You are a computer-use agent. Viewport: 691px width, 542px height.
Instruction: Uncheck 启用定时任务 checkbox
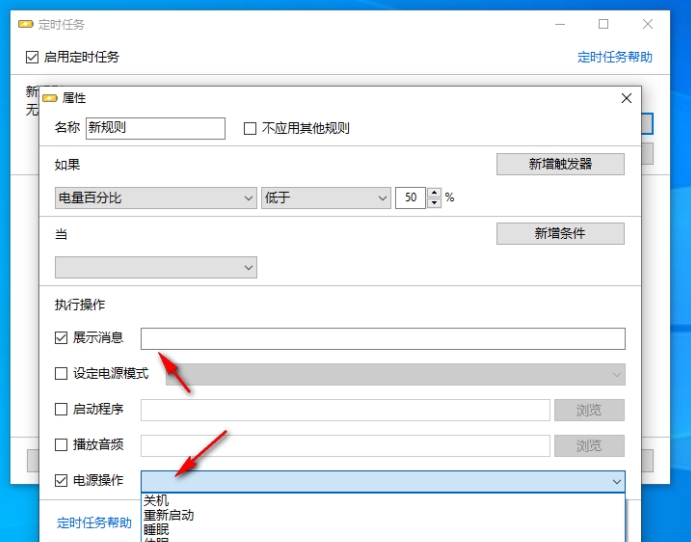[x=32, y=57]
